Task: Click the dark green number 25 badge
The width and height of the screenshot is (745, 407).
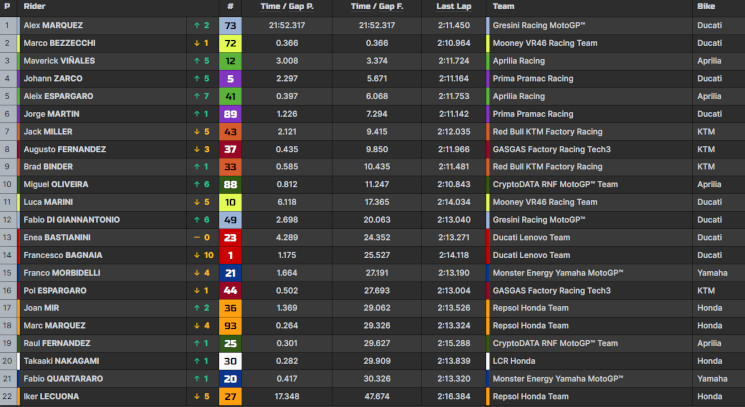Action: (230, 343)
